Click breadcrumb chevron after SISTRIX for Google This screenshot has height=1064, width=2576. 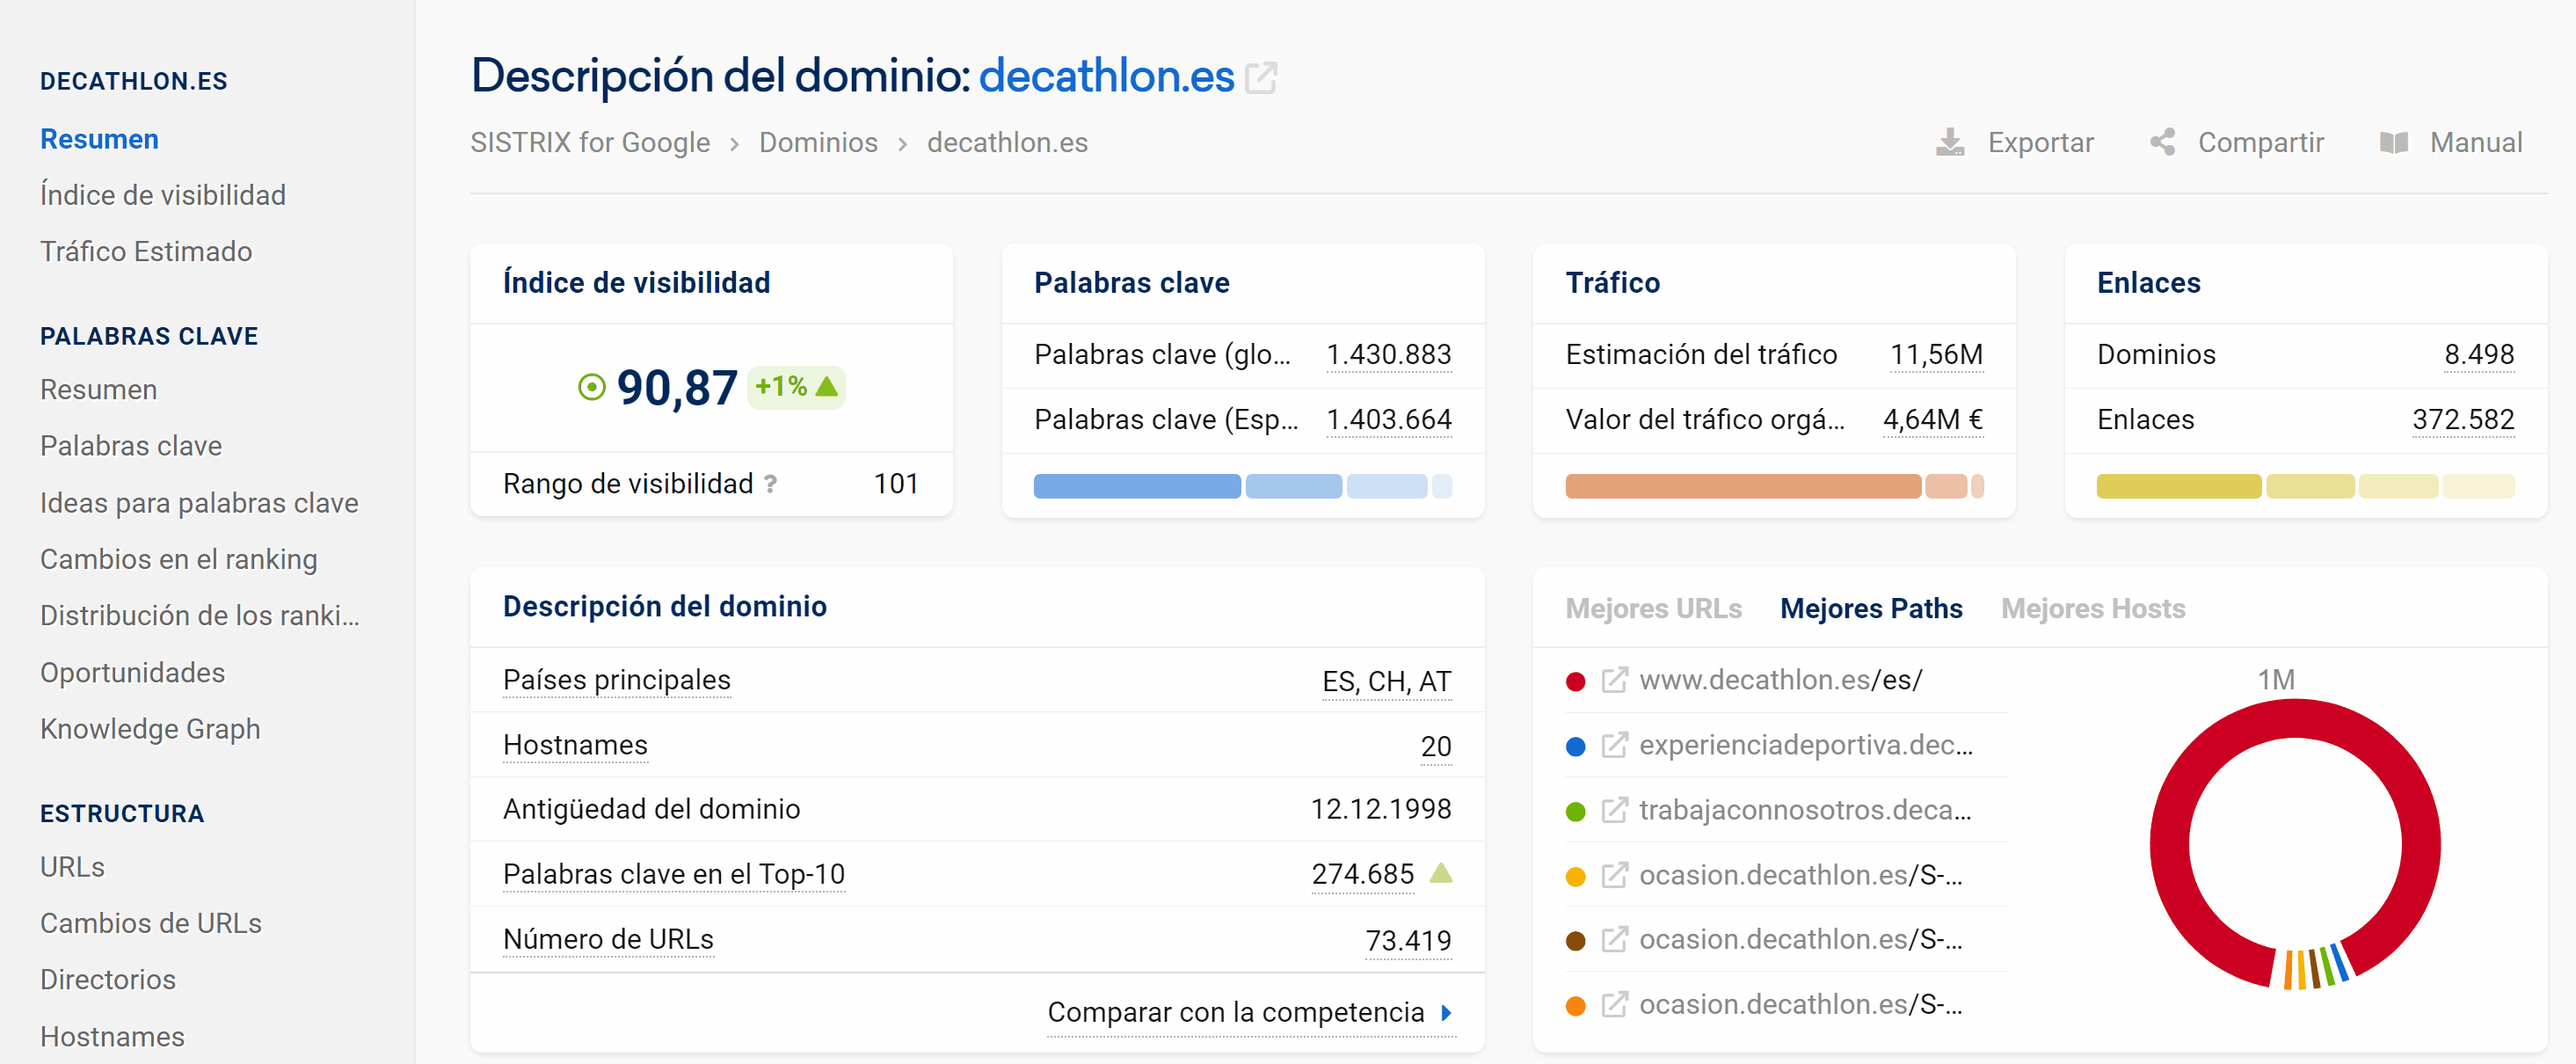pos(734,144)
